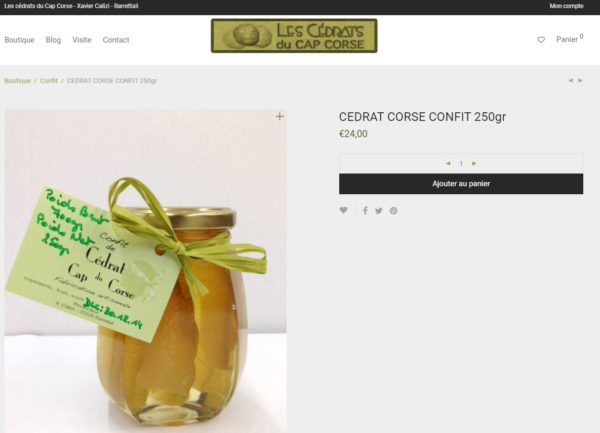Share product on Facebook
600x433 pixels.
pos(365,210)
